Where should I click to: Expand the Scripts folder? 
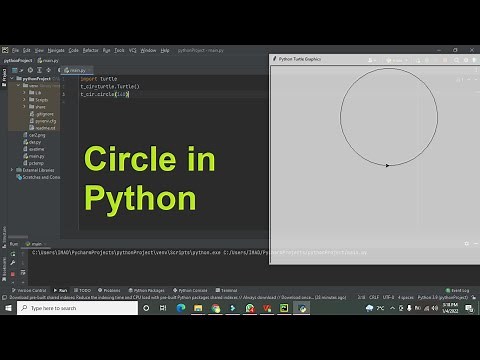(x=24, y=100)
